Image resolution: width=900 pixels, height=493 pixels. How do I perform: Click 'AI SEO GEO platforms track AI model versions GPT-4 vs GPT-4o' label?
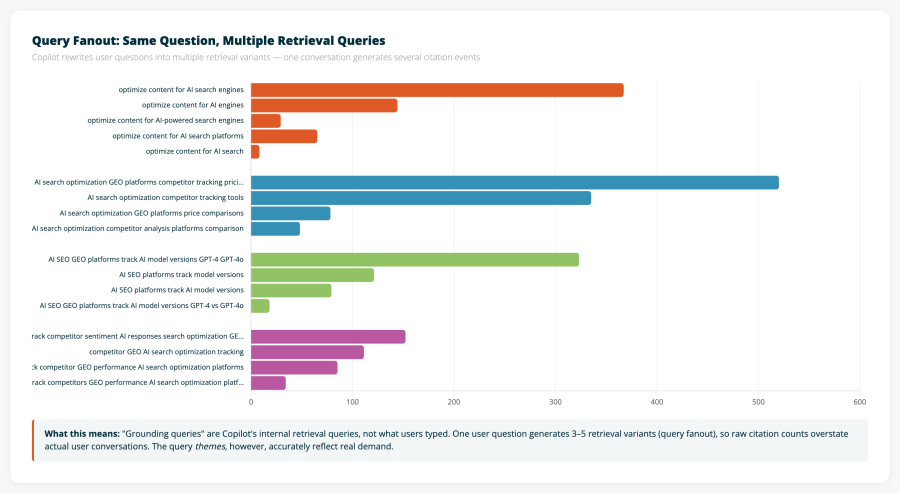[141, 306]
